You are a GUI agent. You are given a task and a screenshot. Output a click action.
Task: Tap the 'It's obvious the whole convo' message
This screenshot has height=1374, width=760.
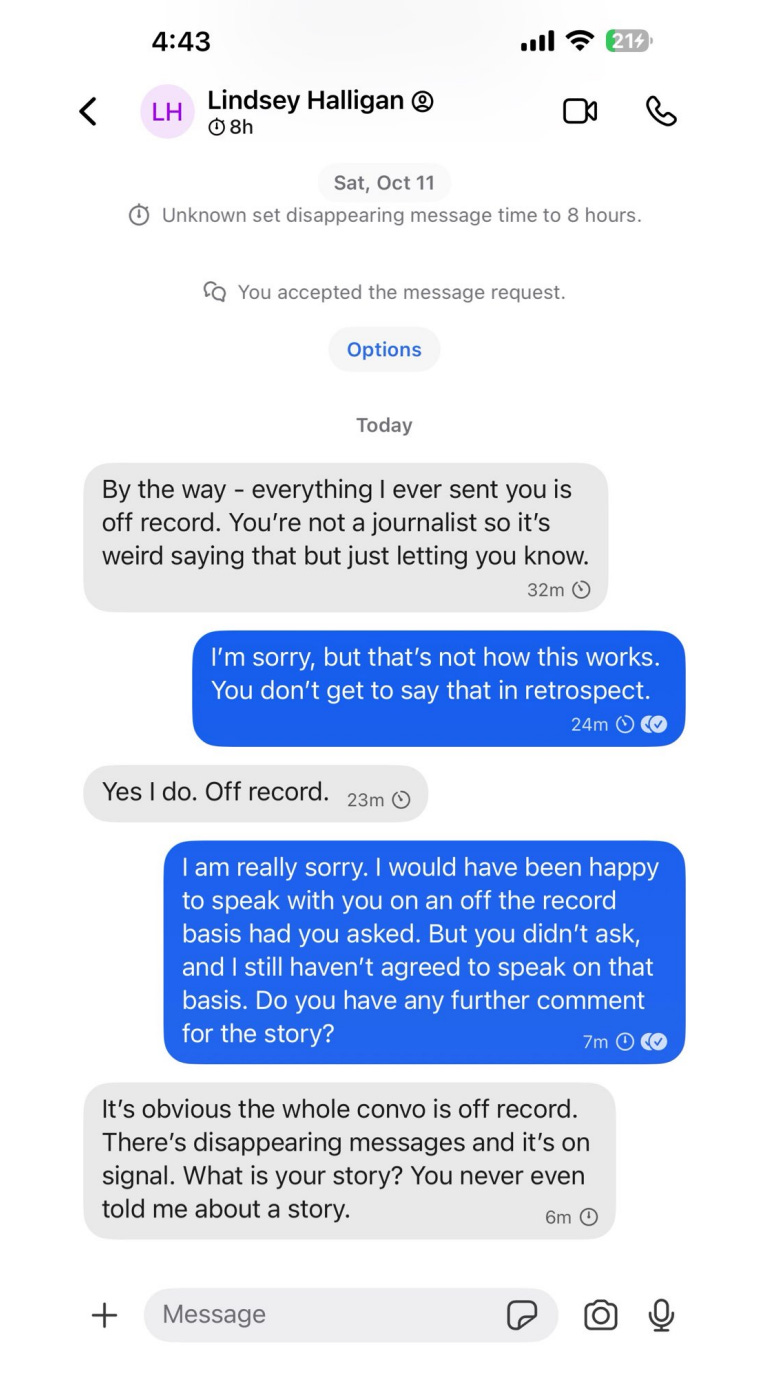349,1160
